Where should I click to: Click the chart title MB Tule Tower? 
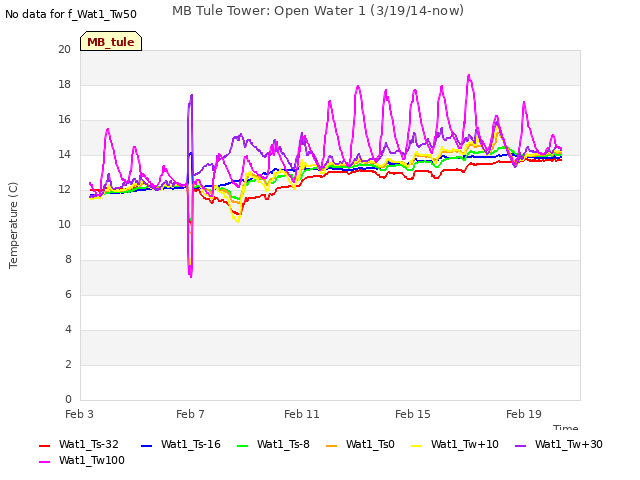pos(318,11)
